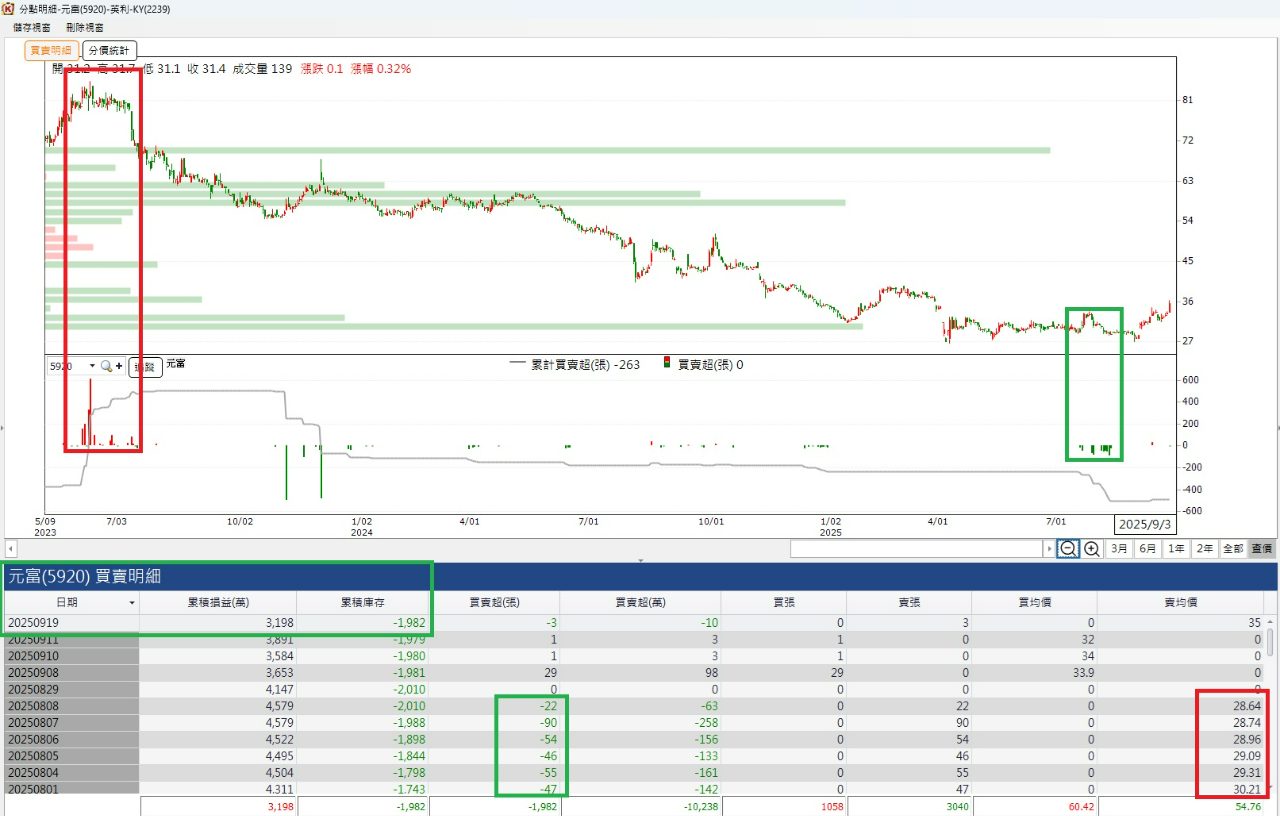Click the 累積損益(萬) column header
The height and width of the screenshot is (816, 1280).
[x=218, y=603]
